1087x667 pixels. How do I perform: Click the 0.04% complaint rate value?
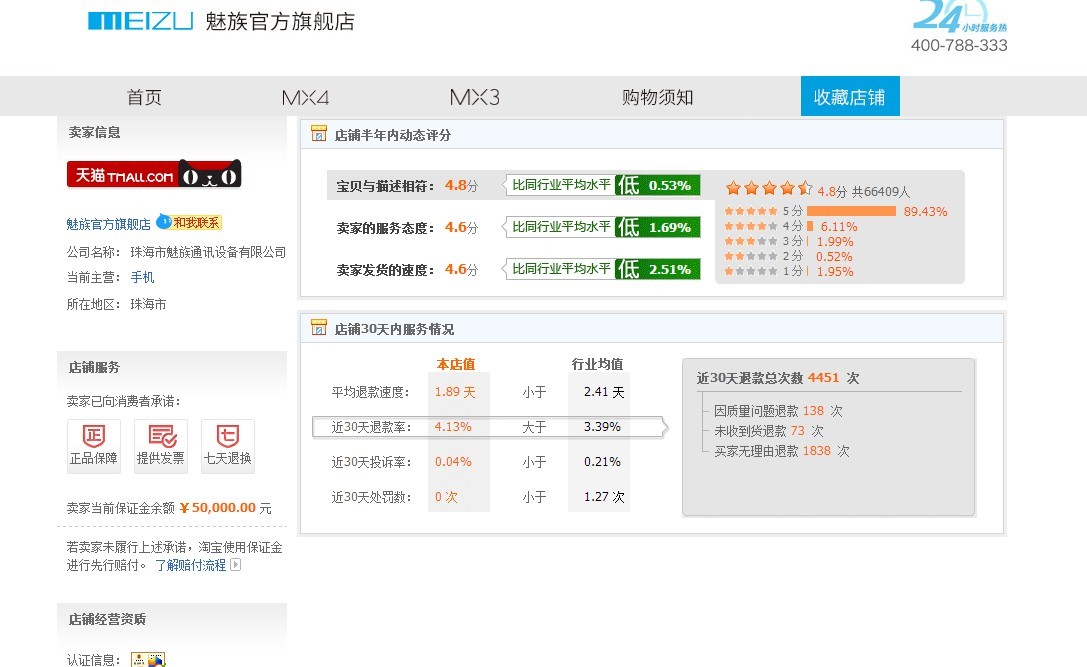pyautogui.click(x=453, y=462)
